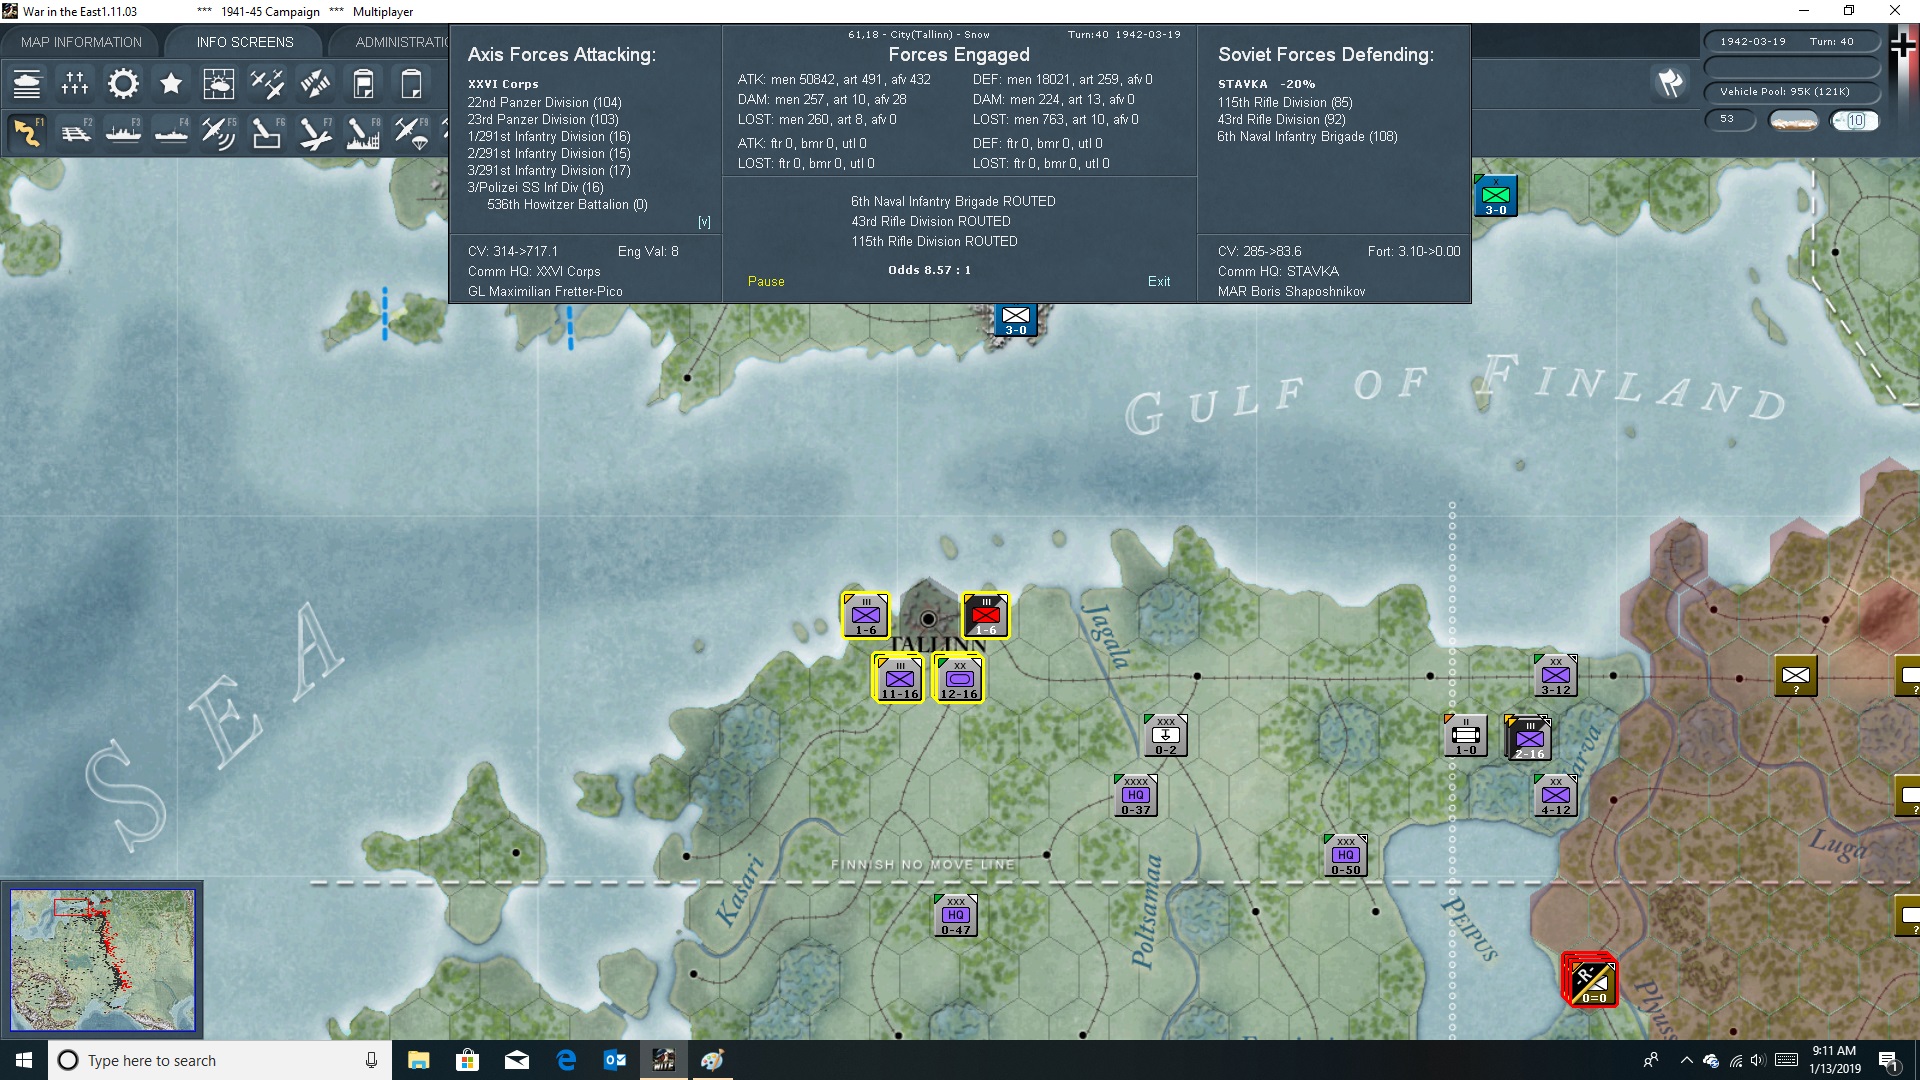The width and height of the screenshot is (1920, 1080).
Task: Open the order of battle tank icon
Action: (x=27, y=84)
